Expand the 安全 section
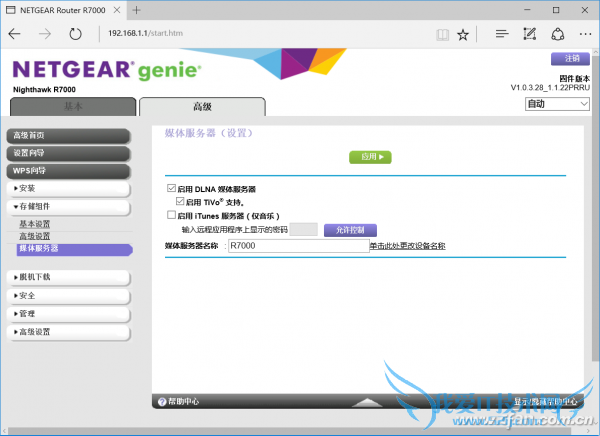 [x=69, y=296]
